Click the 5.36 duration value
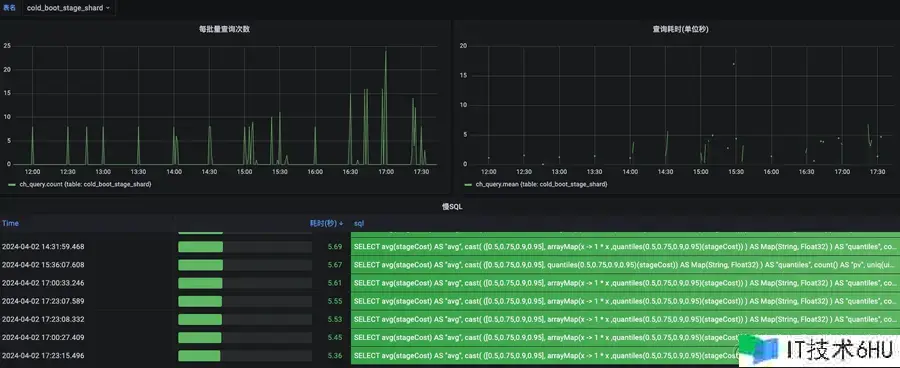This screenshot has height=368, width=900. click(335, 356)
